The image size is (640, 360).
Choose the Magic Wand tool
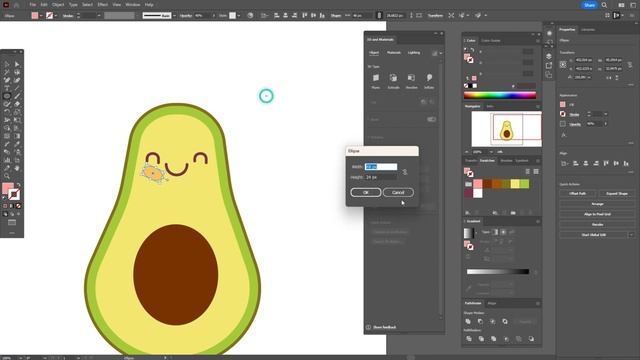point(7,72)
